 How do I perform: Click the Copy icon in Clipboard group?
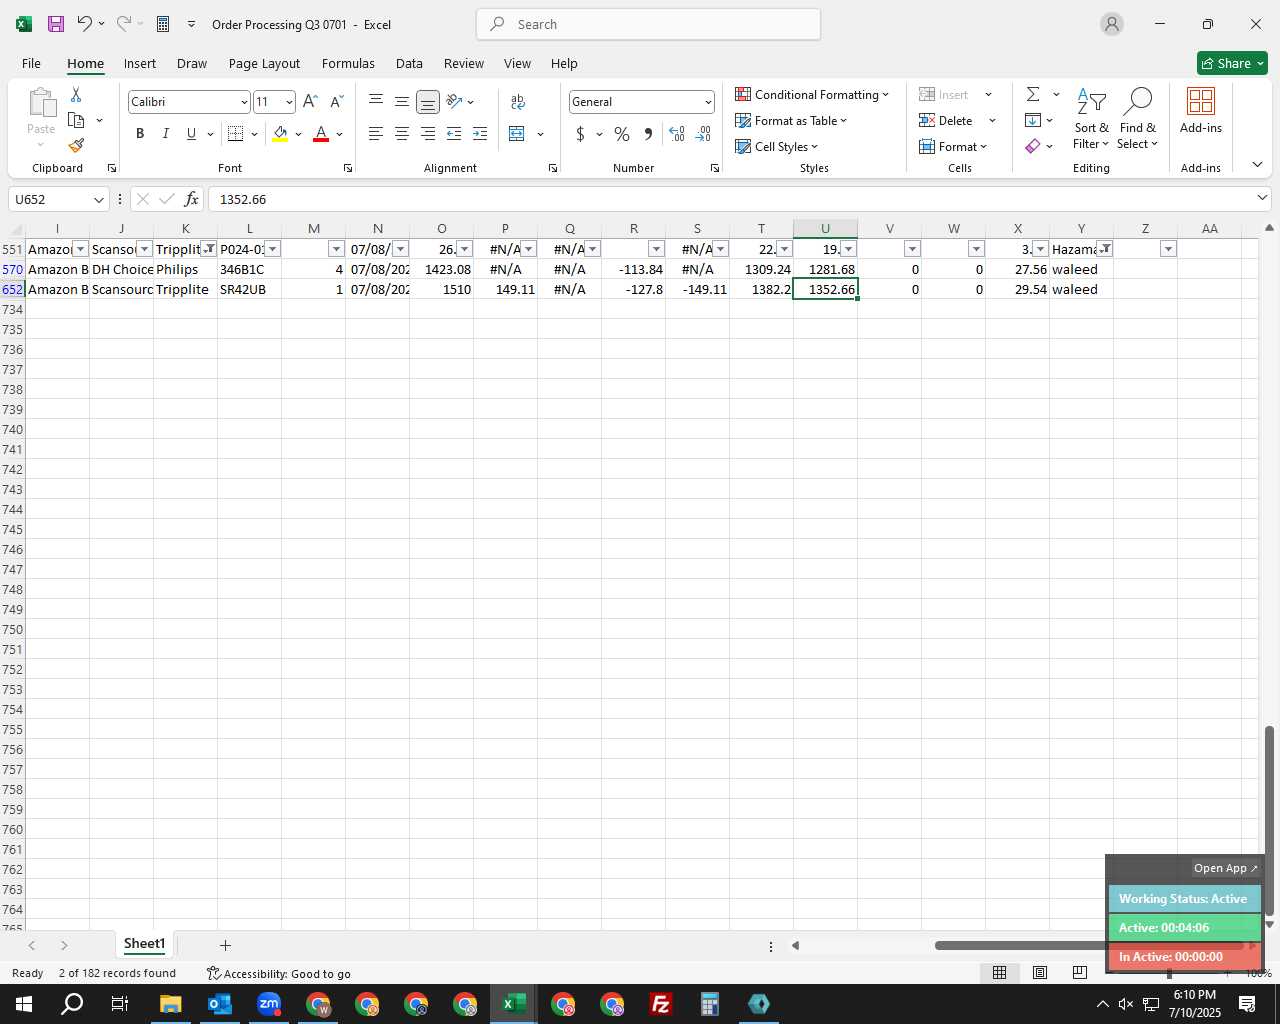tap(76, 120)
